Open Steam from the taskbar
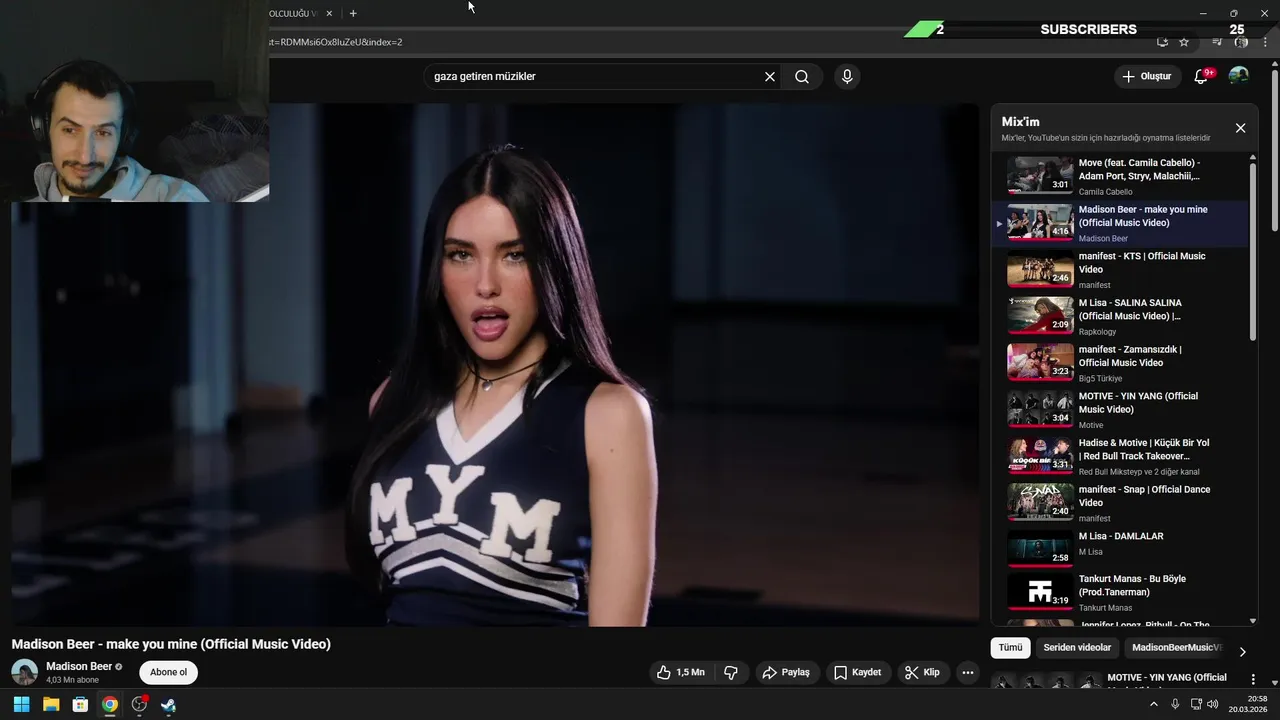This screenshot has height=720, width=1280. (x=168, y=704)
